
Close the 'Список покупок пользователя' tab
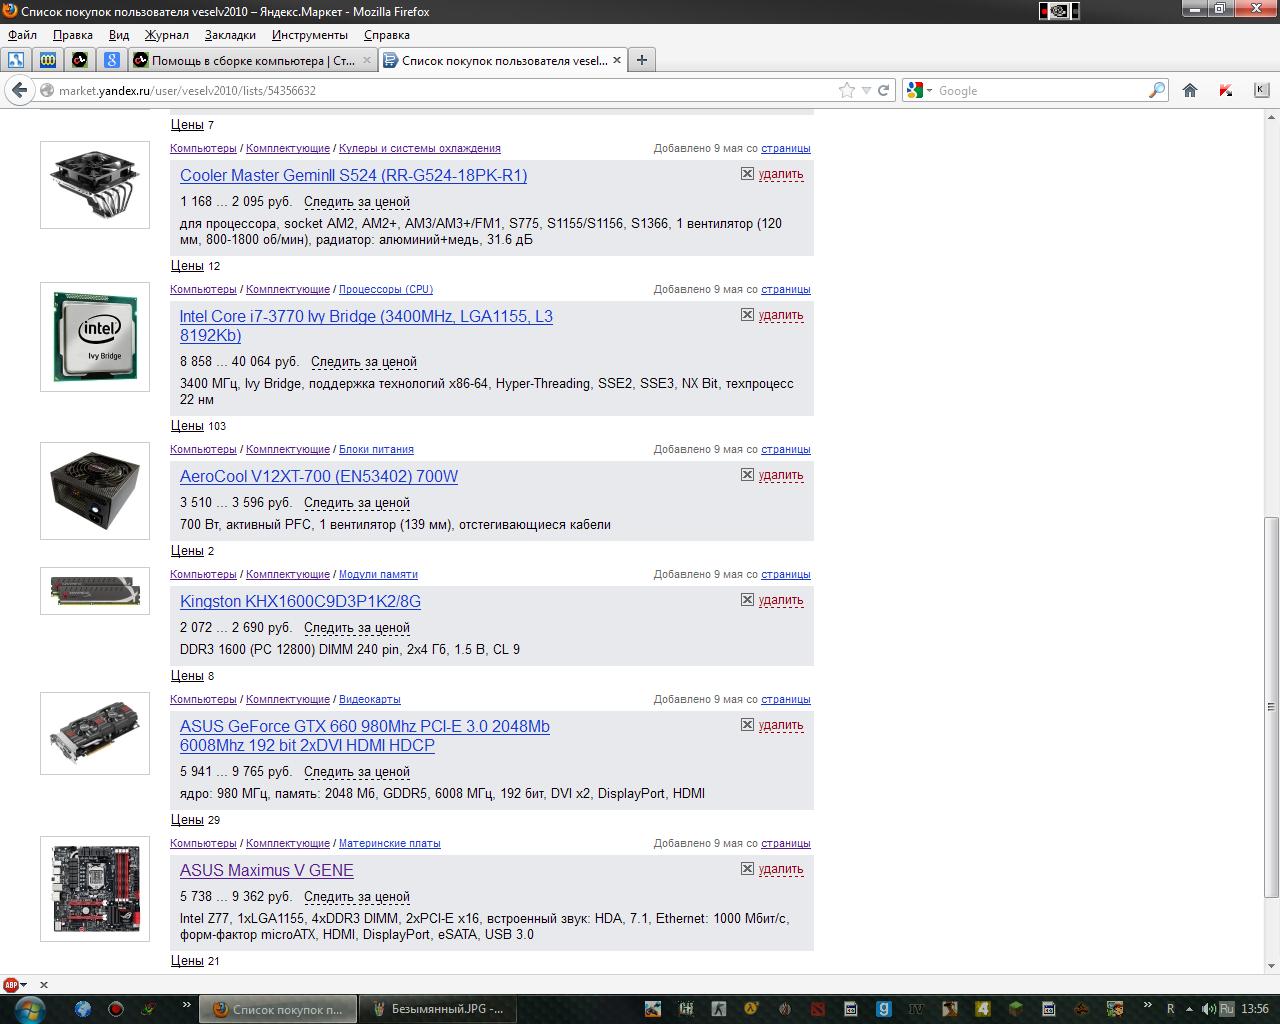617,60
